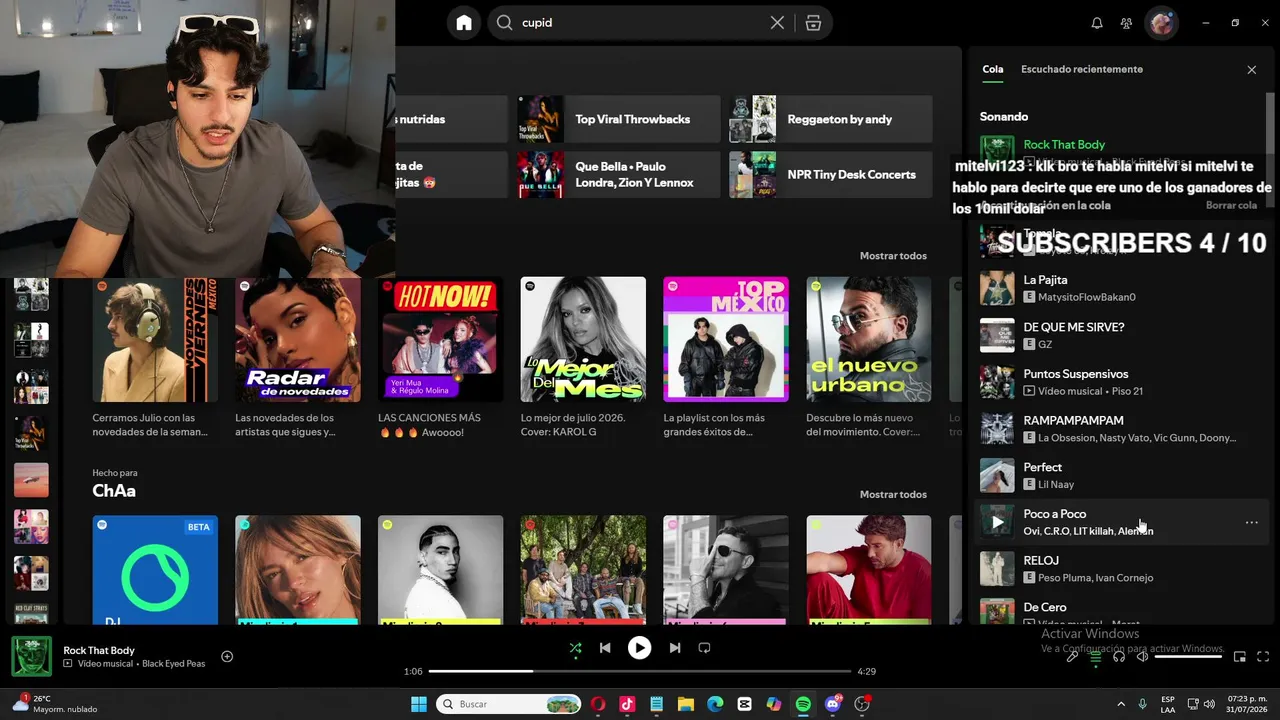Viewport: 1280px width, 720px height.
Task: Enter full screen player mode
Action: point(1263,657)
